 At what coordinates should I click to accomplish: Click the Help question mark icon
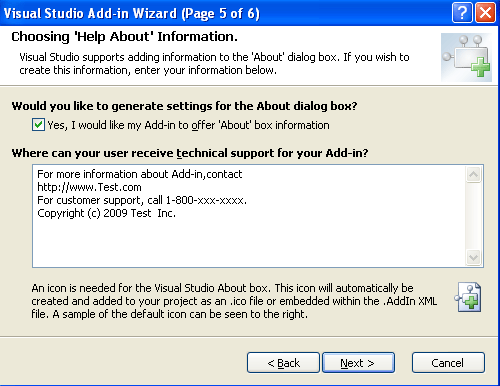[462, 13]
